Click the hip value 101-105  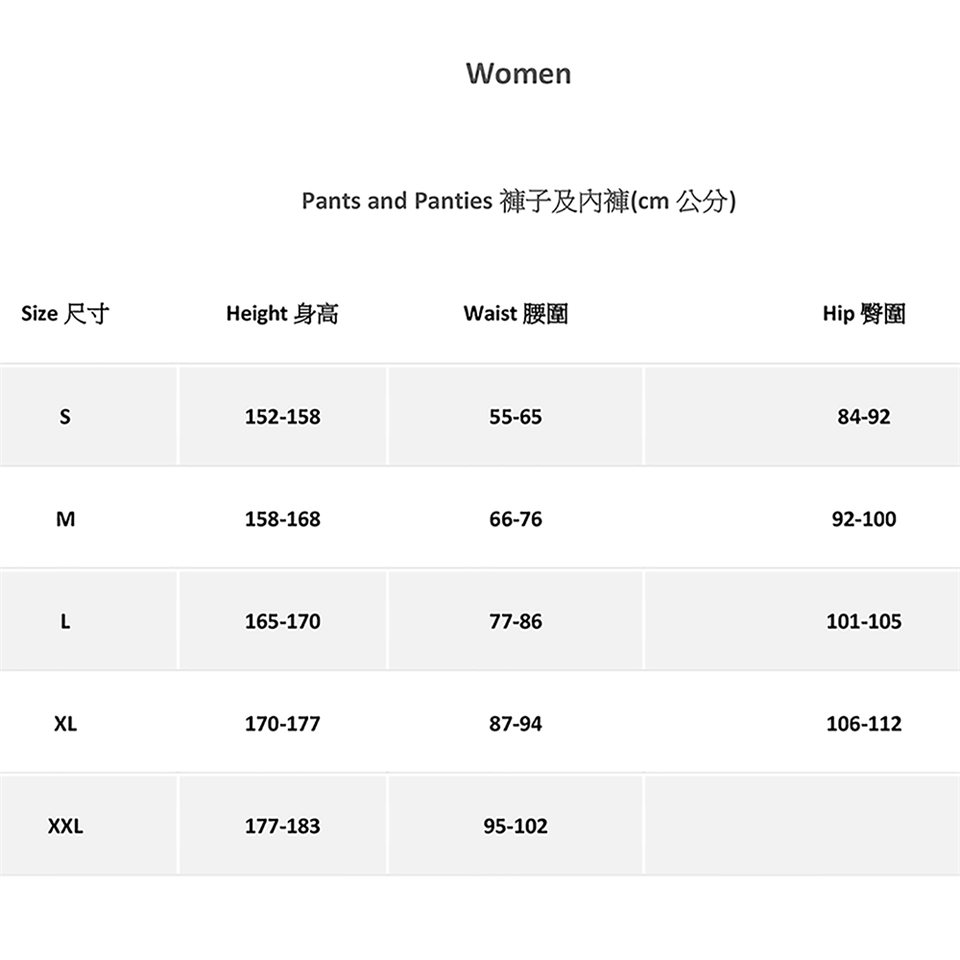point(864,622)
